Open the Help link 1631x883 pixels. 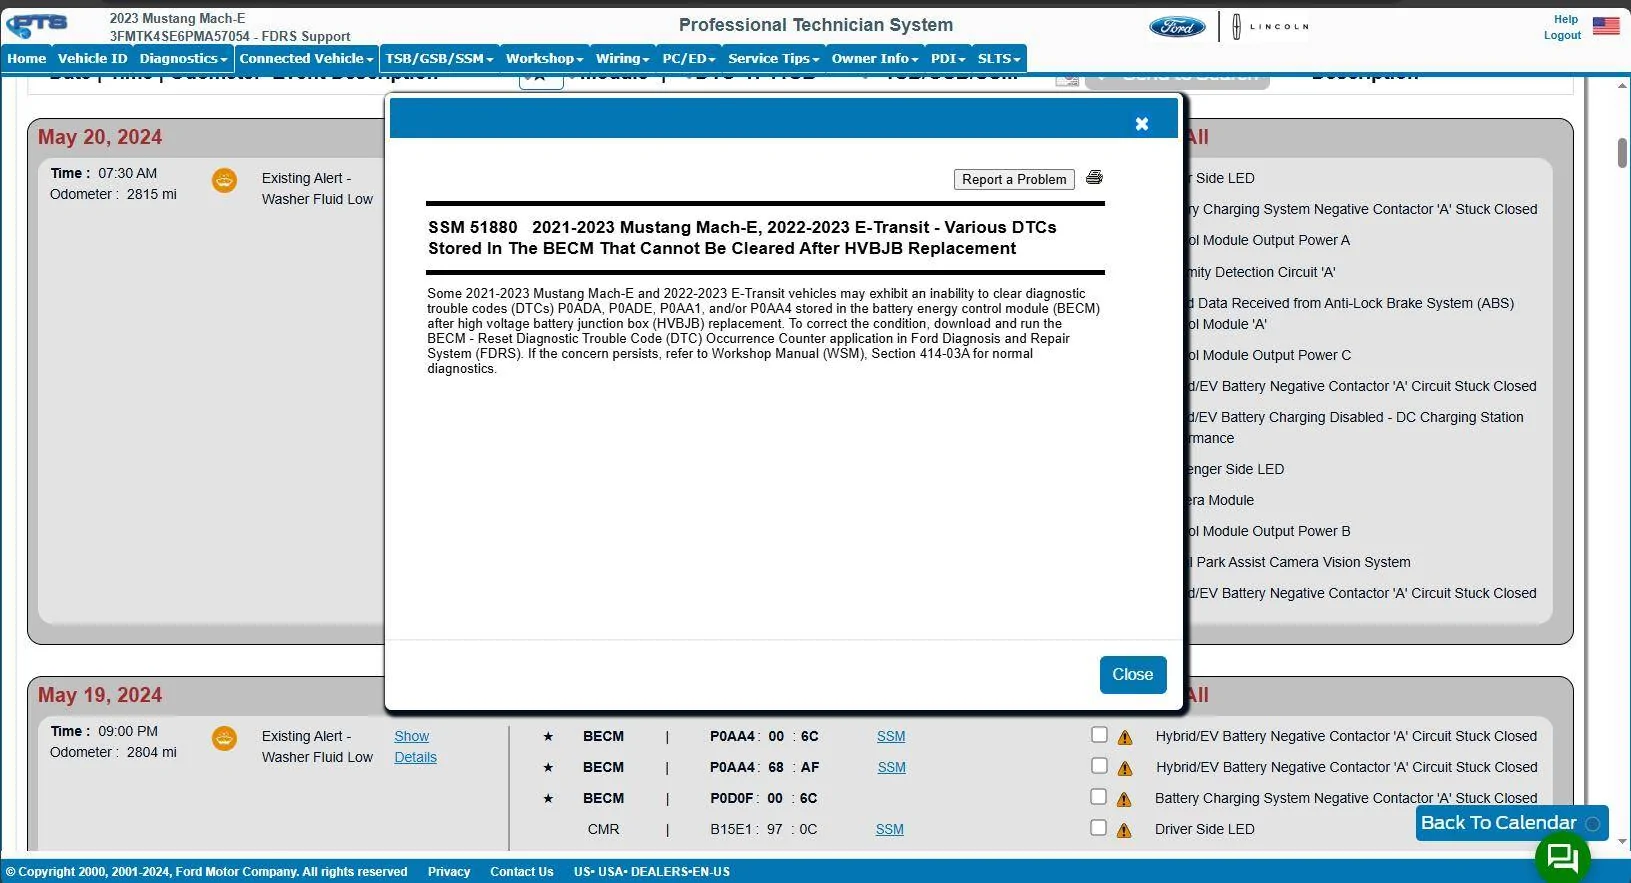pyautogui.click(x=1566, y=19)
